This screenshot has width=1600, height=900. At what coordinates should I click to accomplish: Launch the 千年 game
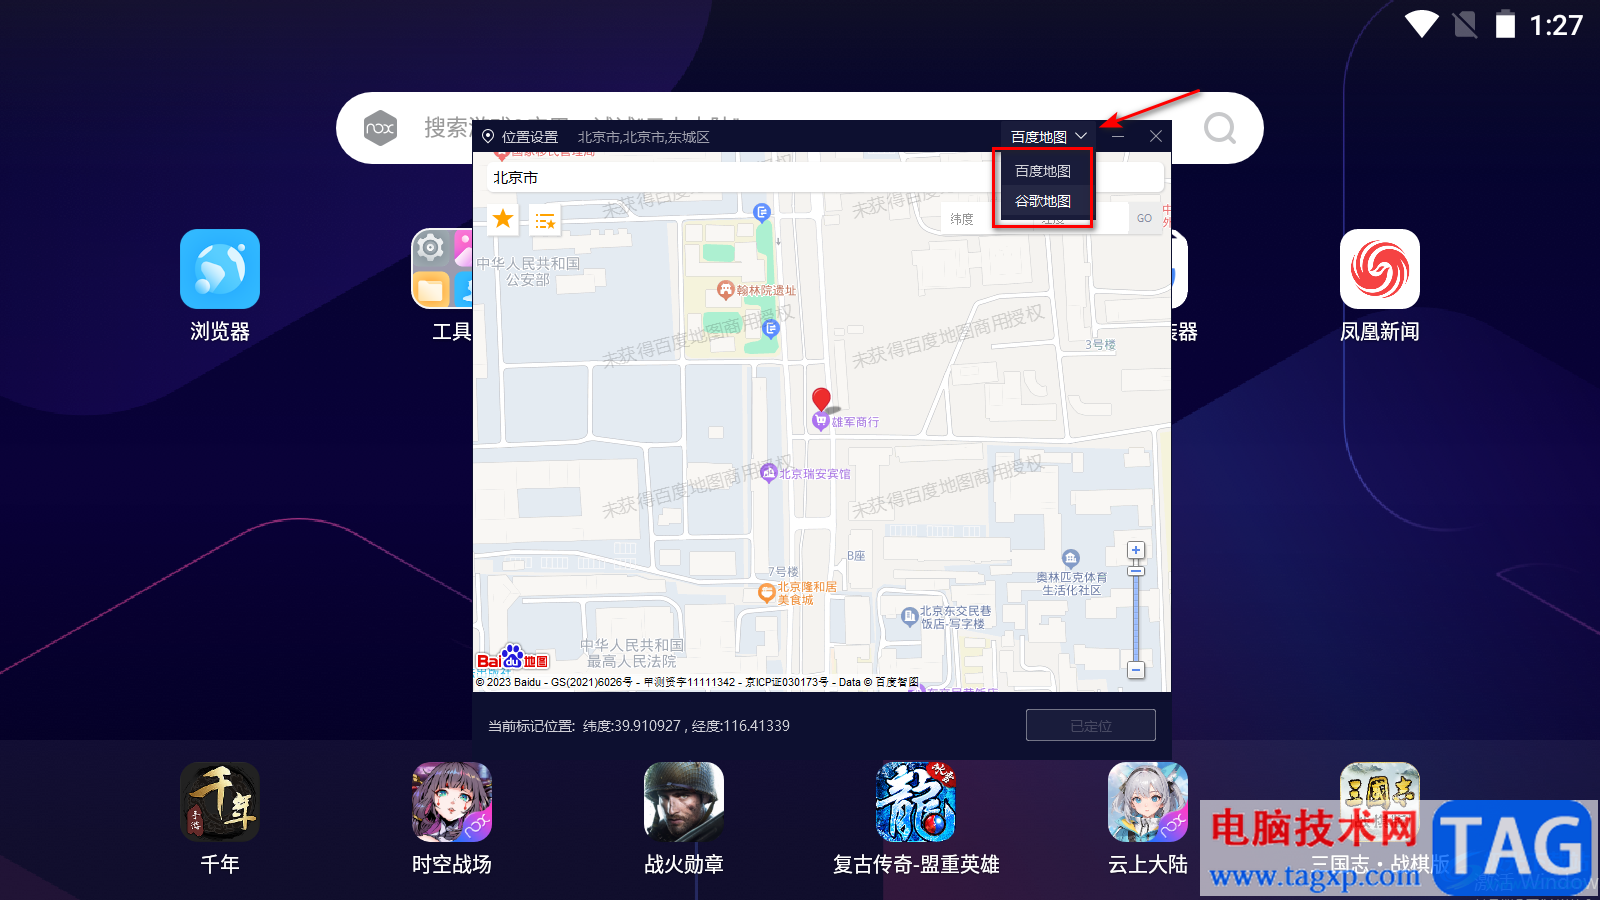pyautogui.click(x=220, y=802)
